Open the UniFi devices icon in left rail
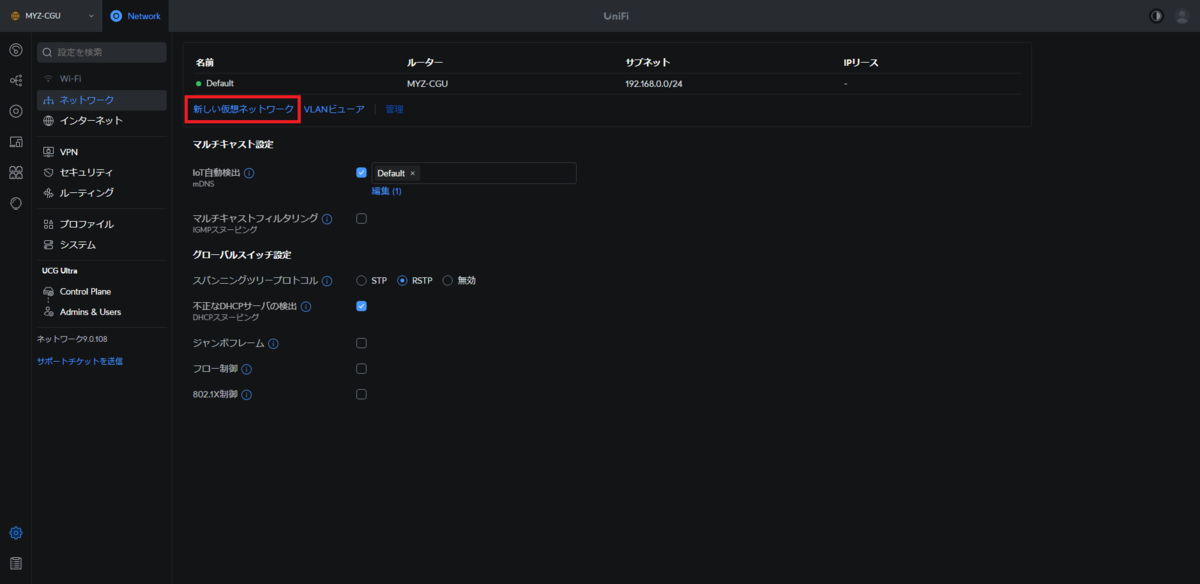 point(15,111)
